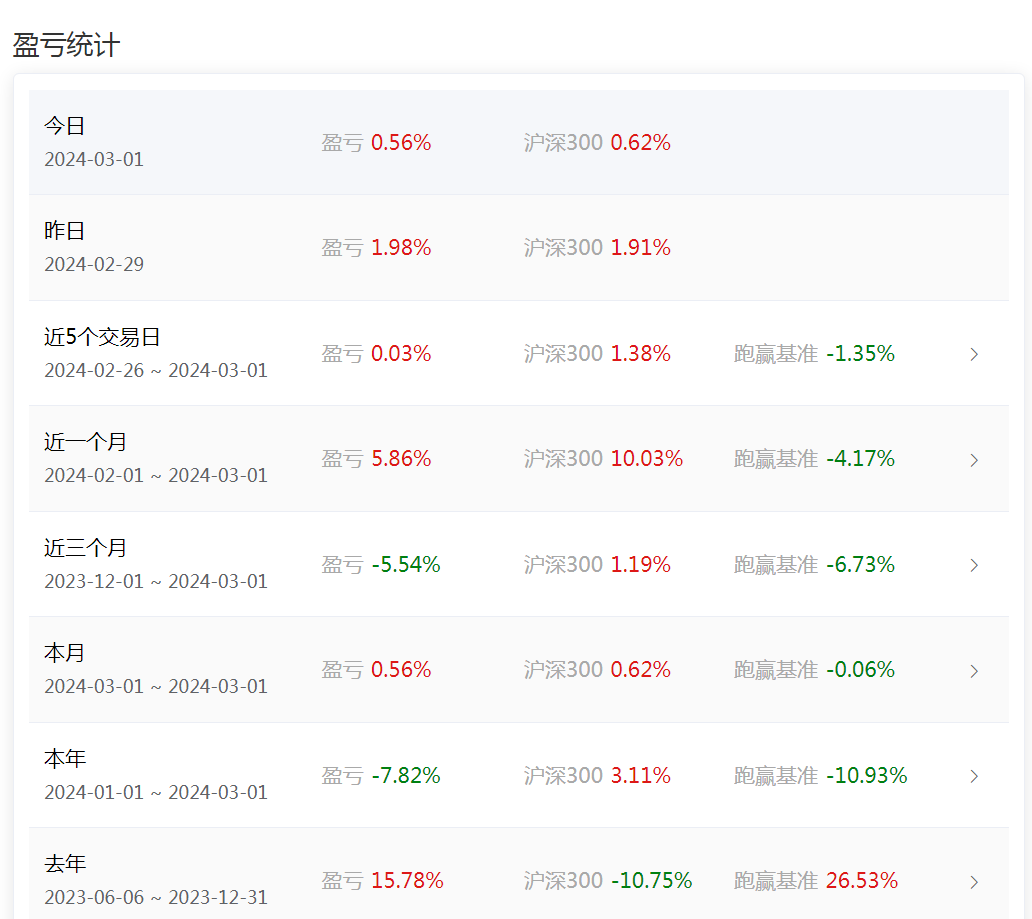This screenshot has height=919, width=1032.
Task: Click 跑赢基准 value -1.35%
Action: (x=860, y=354)
